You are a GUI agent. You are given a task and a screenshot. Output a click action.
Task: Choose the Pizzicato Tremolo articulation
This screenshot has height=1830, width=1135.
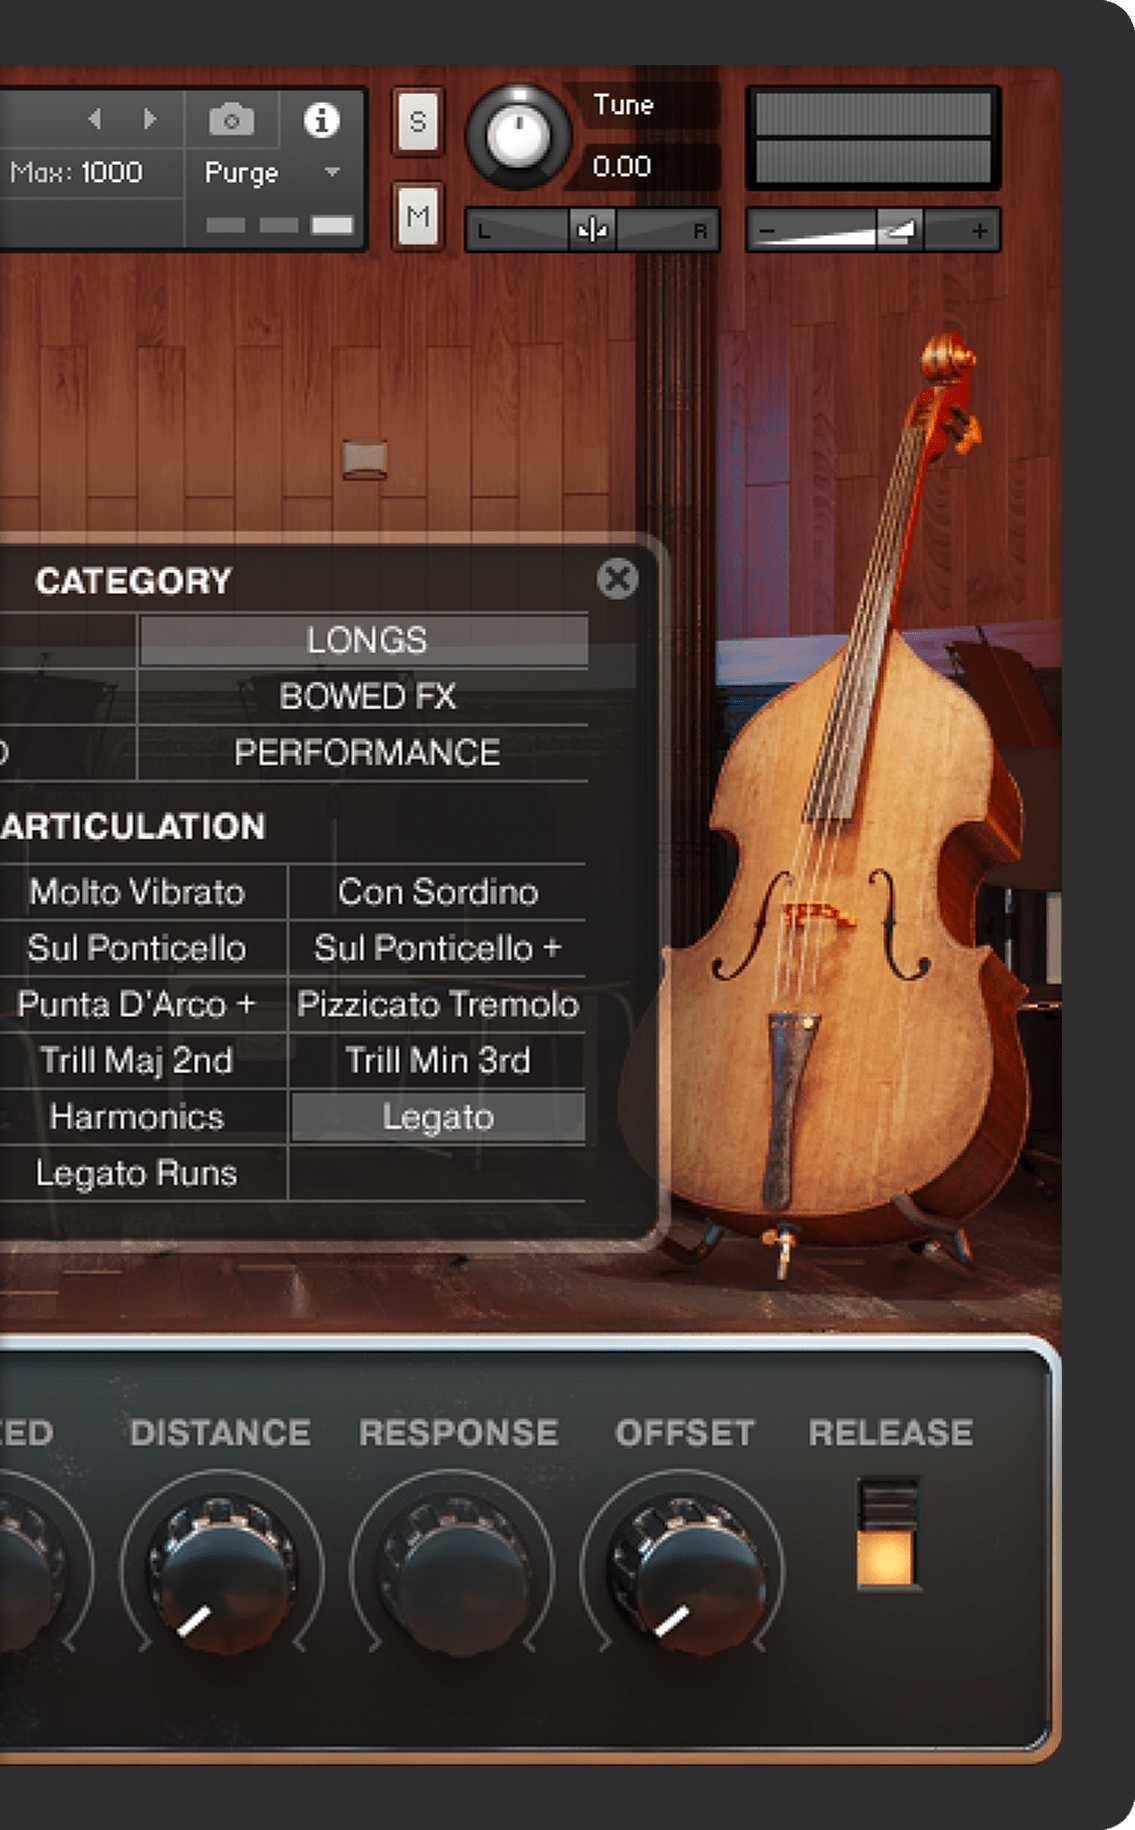[x=438, y=1004]
